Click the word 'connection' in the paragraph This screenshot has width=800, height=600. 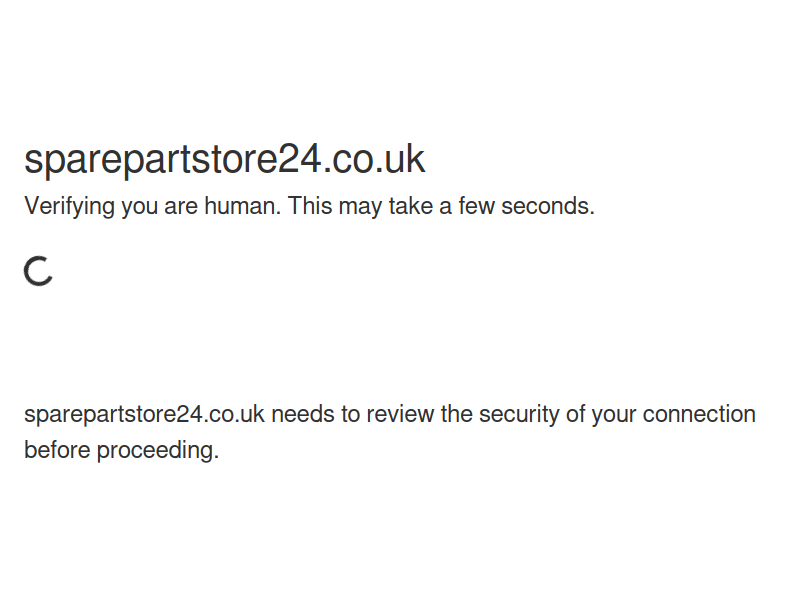[699, 414]
